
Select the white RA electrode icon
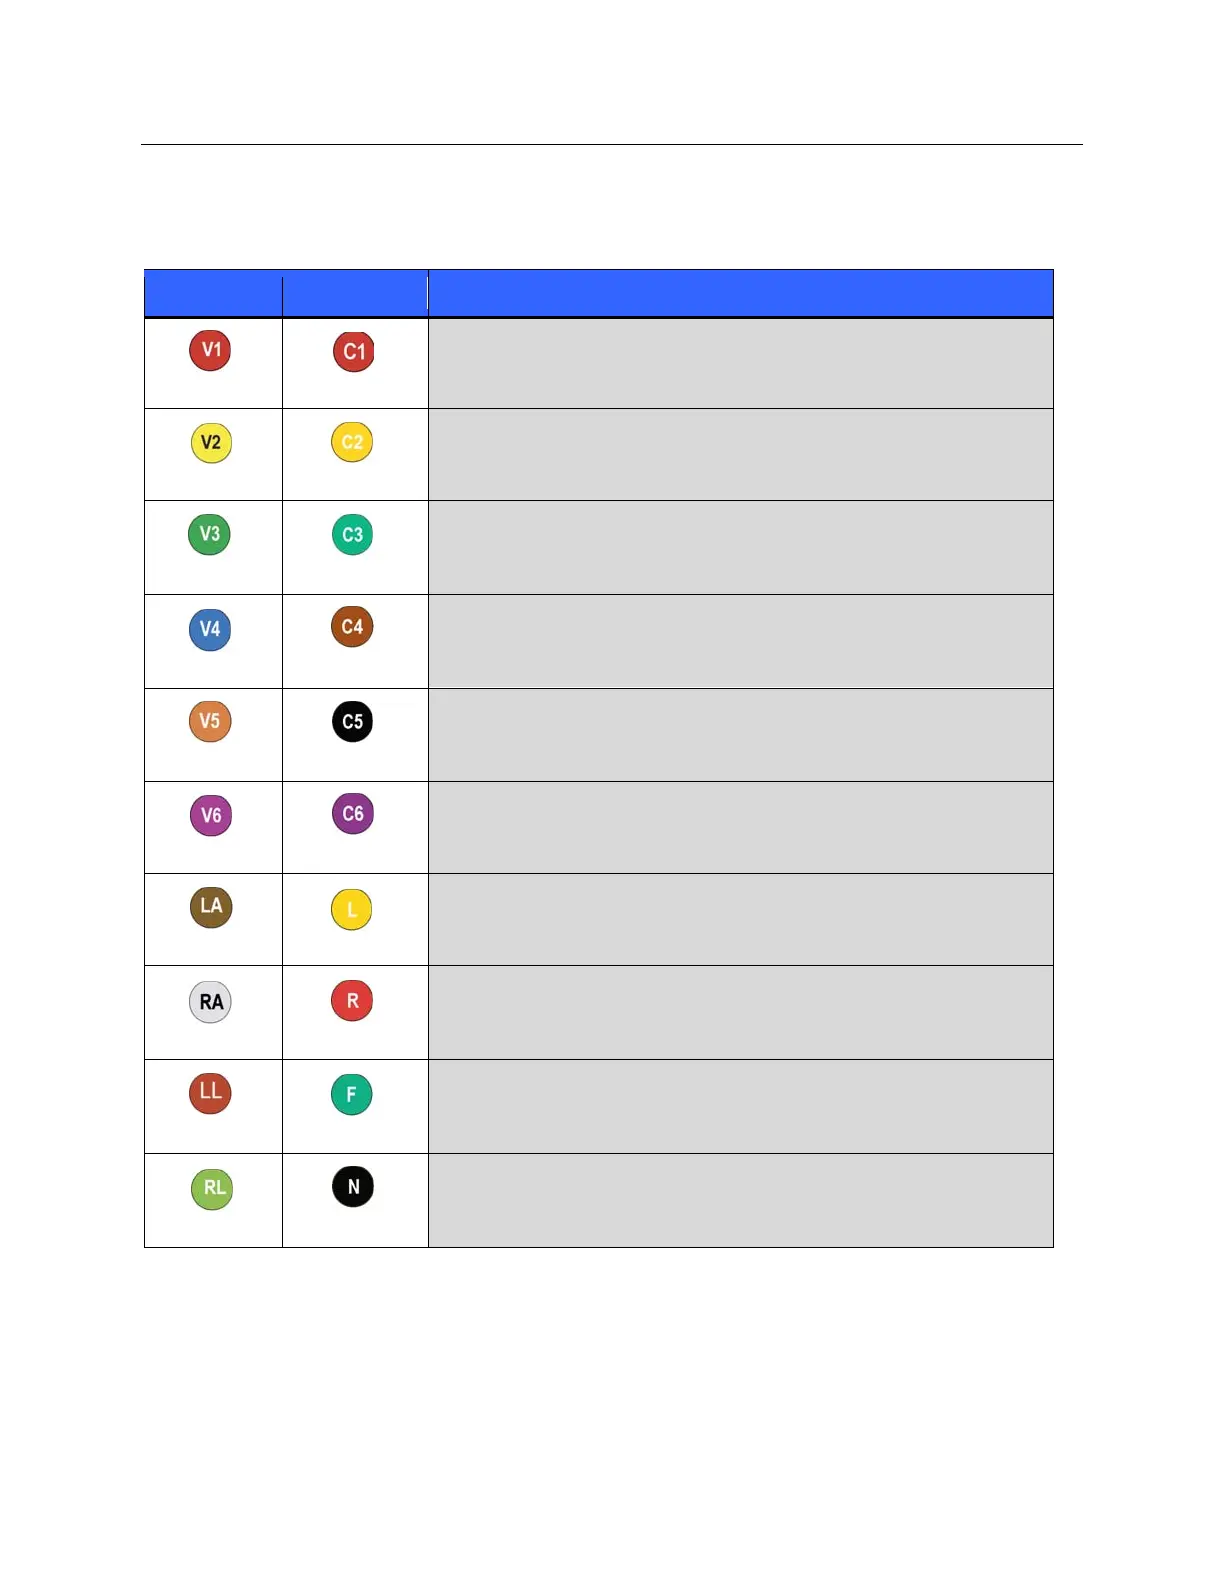pyautogui.click(x=211, y=1002)
